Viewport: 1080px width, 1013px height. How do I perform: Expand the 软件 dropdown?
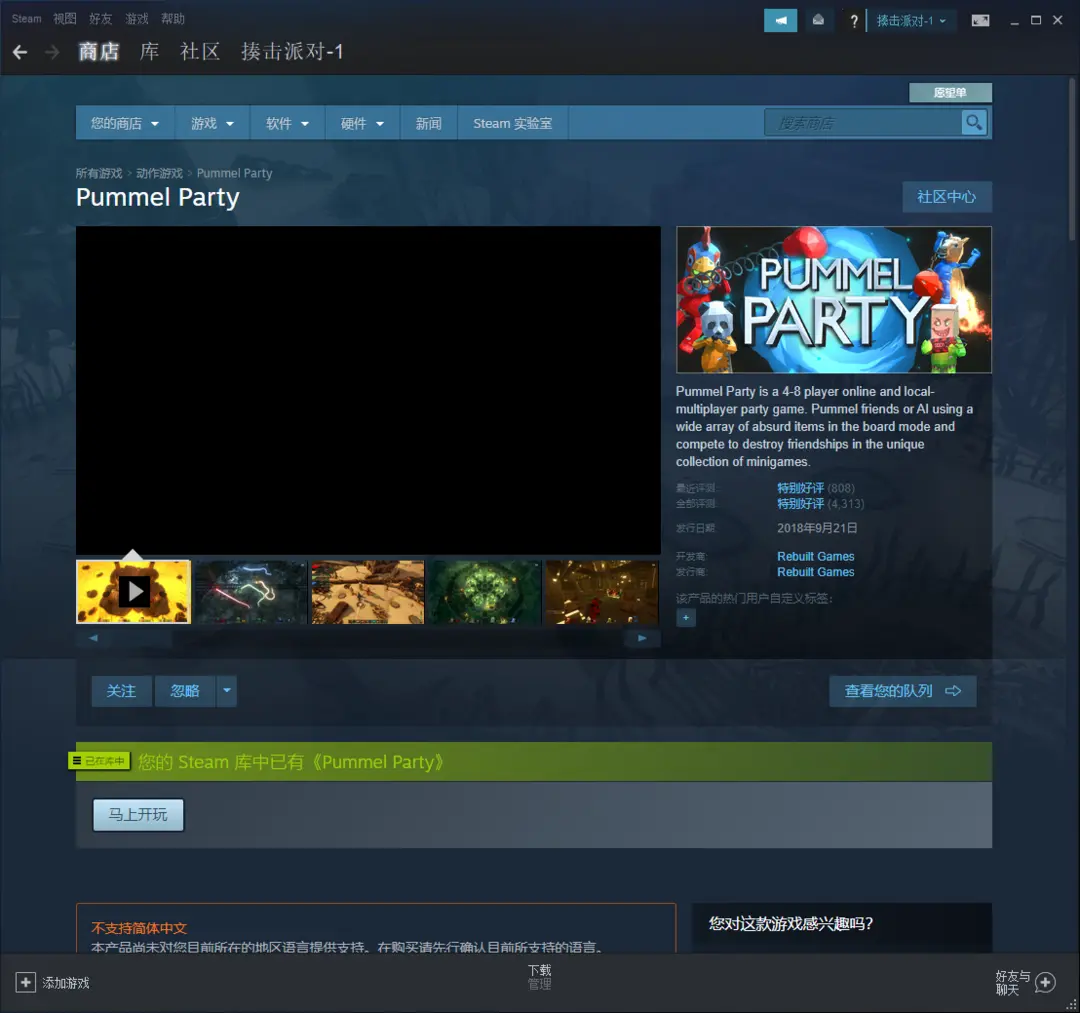click(x=287, y=123)
